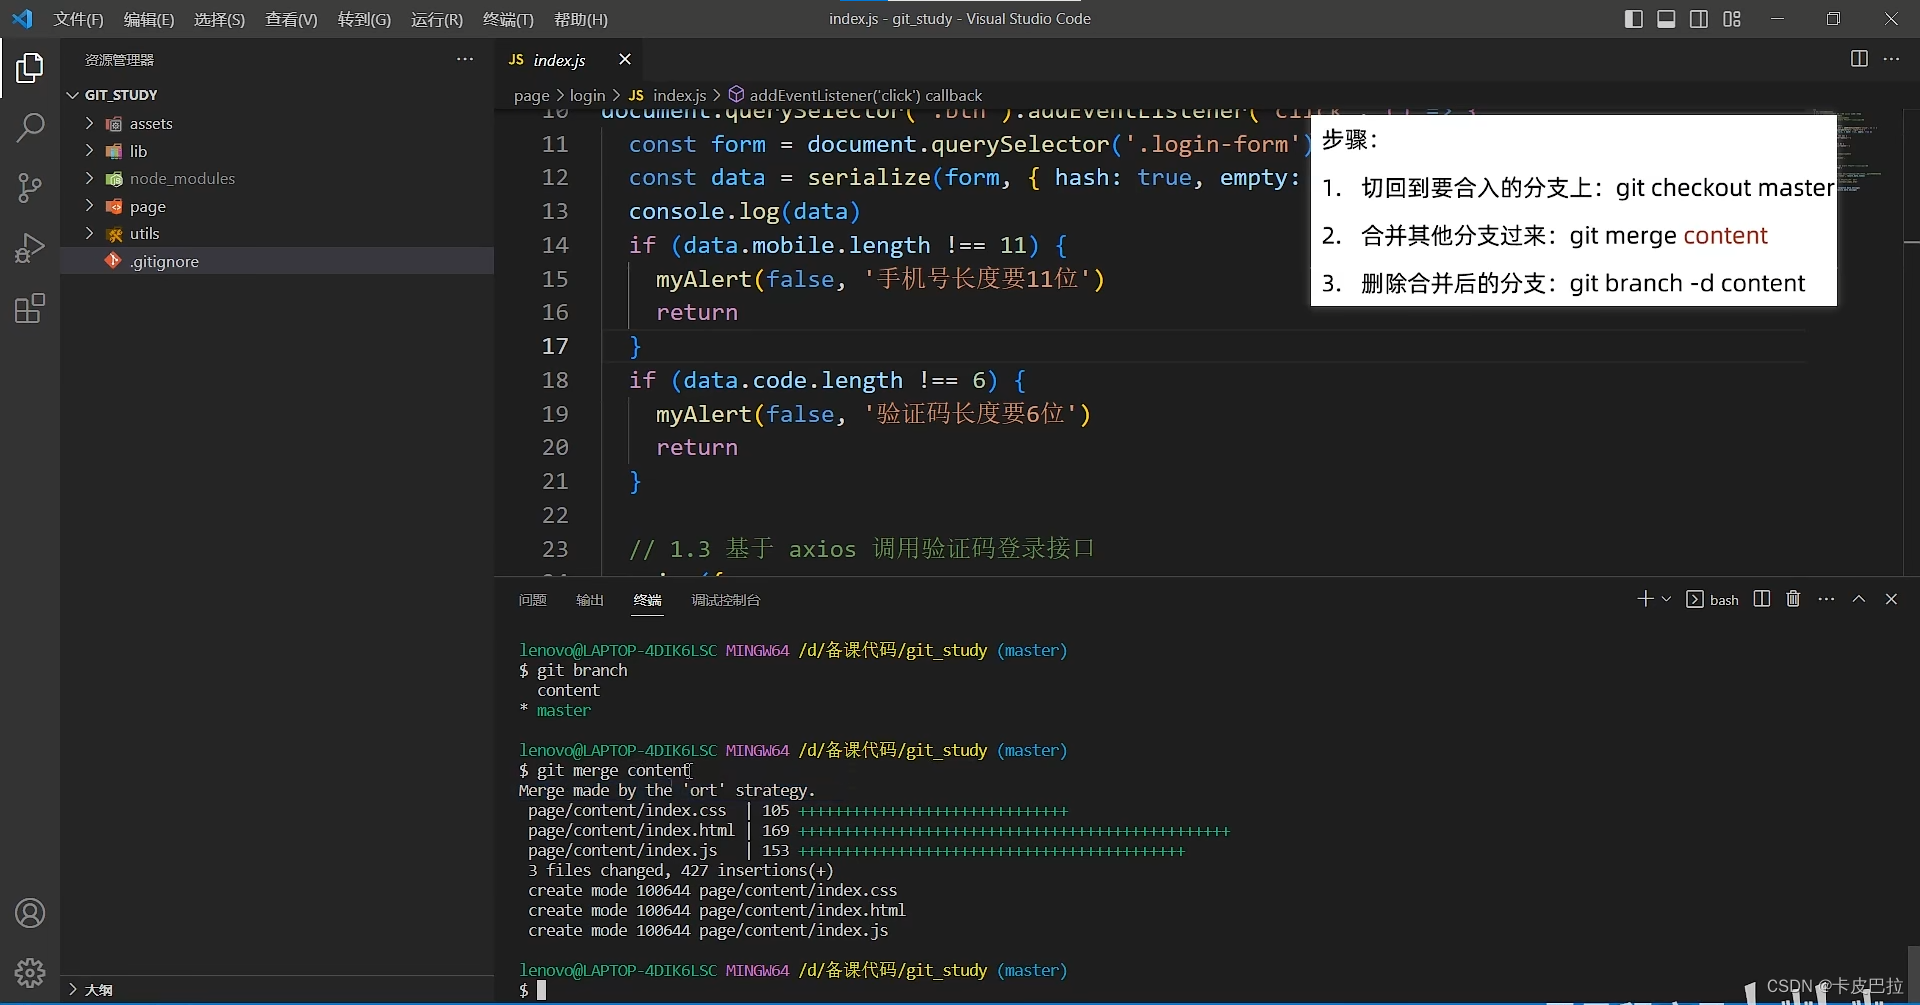Toggle primary side bar visibility

[1634, 19]
